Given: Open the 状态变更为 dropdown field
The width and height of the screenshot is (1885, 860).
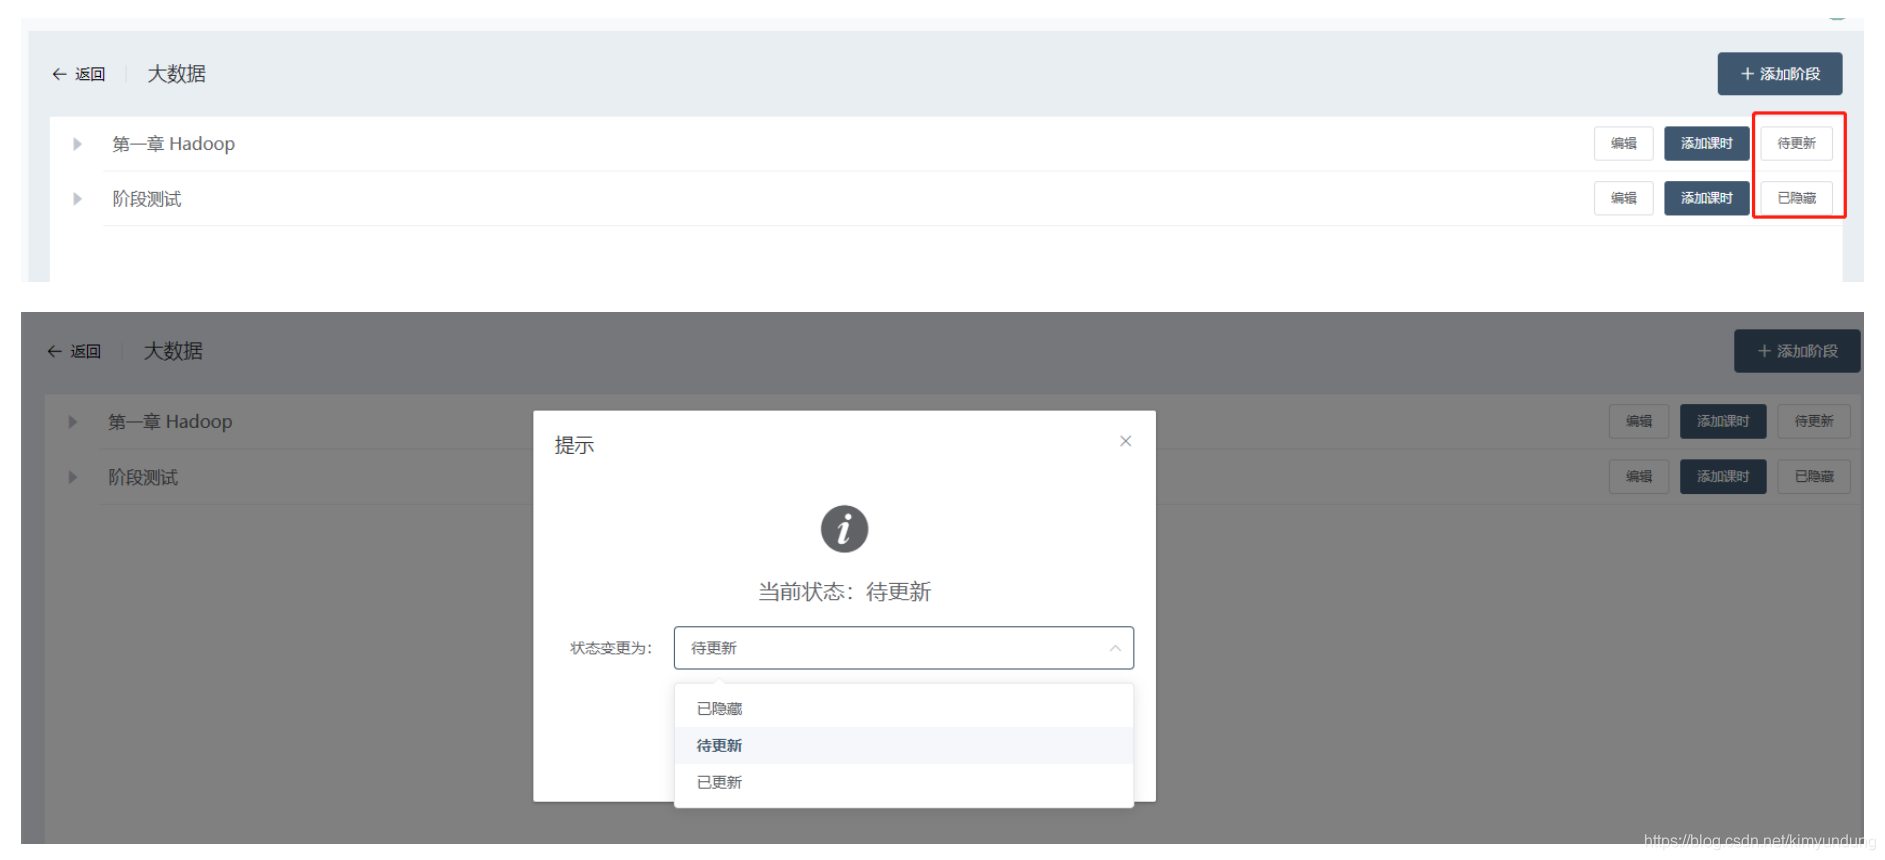Looking at the screenshot, I should point(903,648).
